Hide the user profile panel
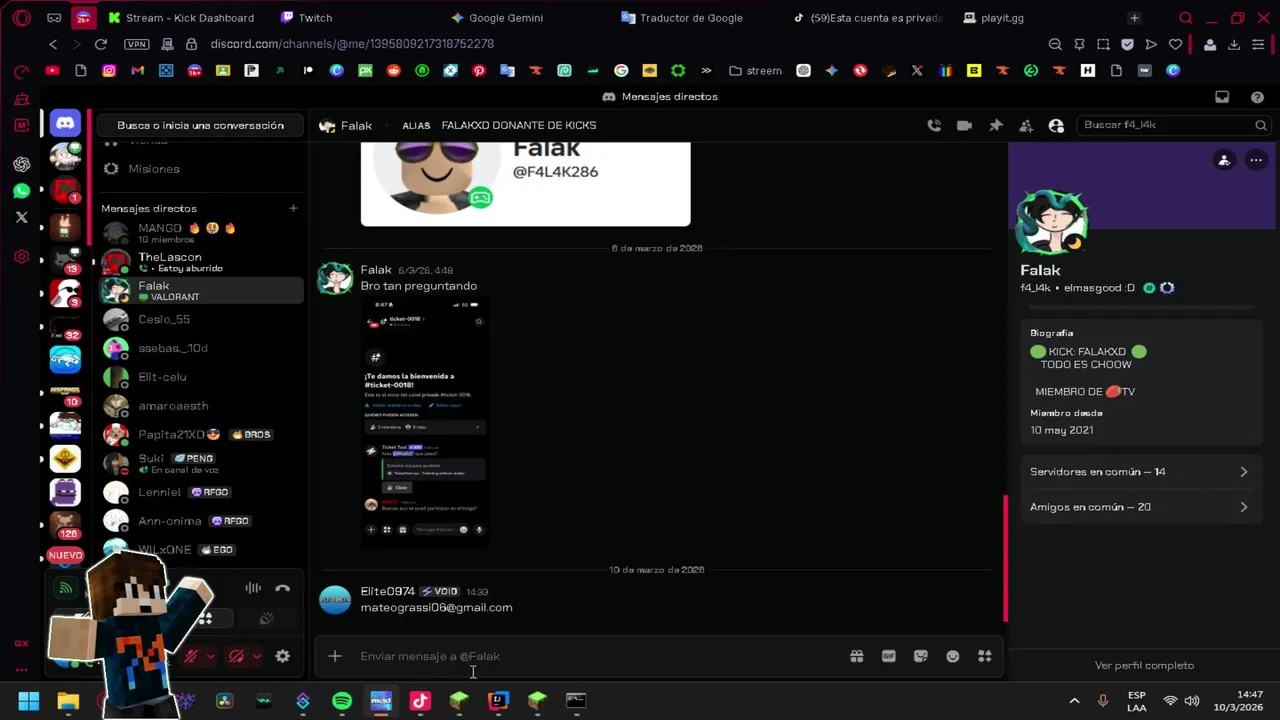This screenshot has width=1280, height=720. pos(1056,125)
